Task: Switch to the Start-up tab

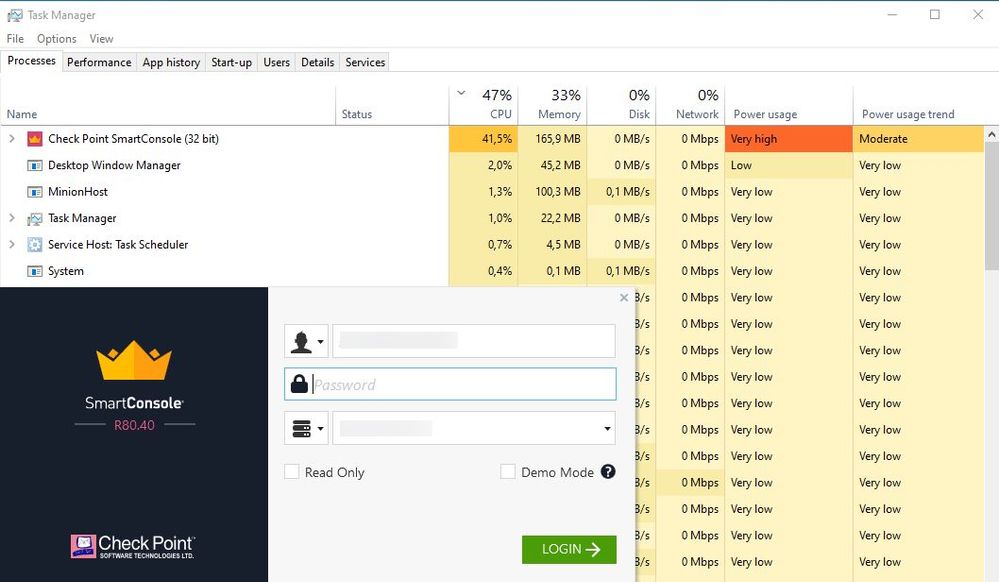Action: coord(231,62)
